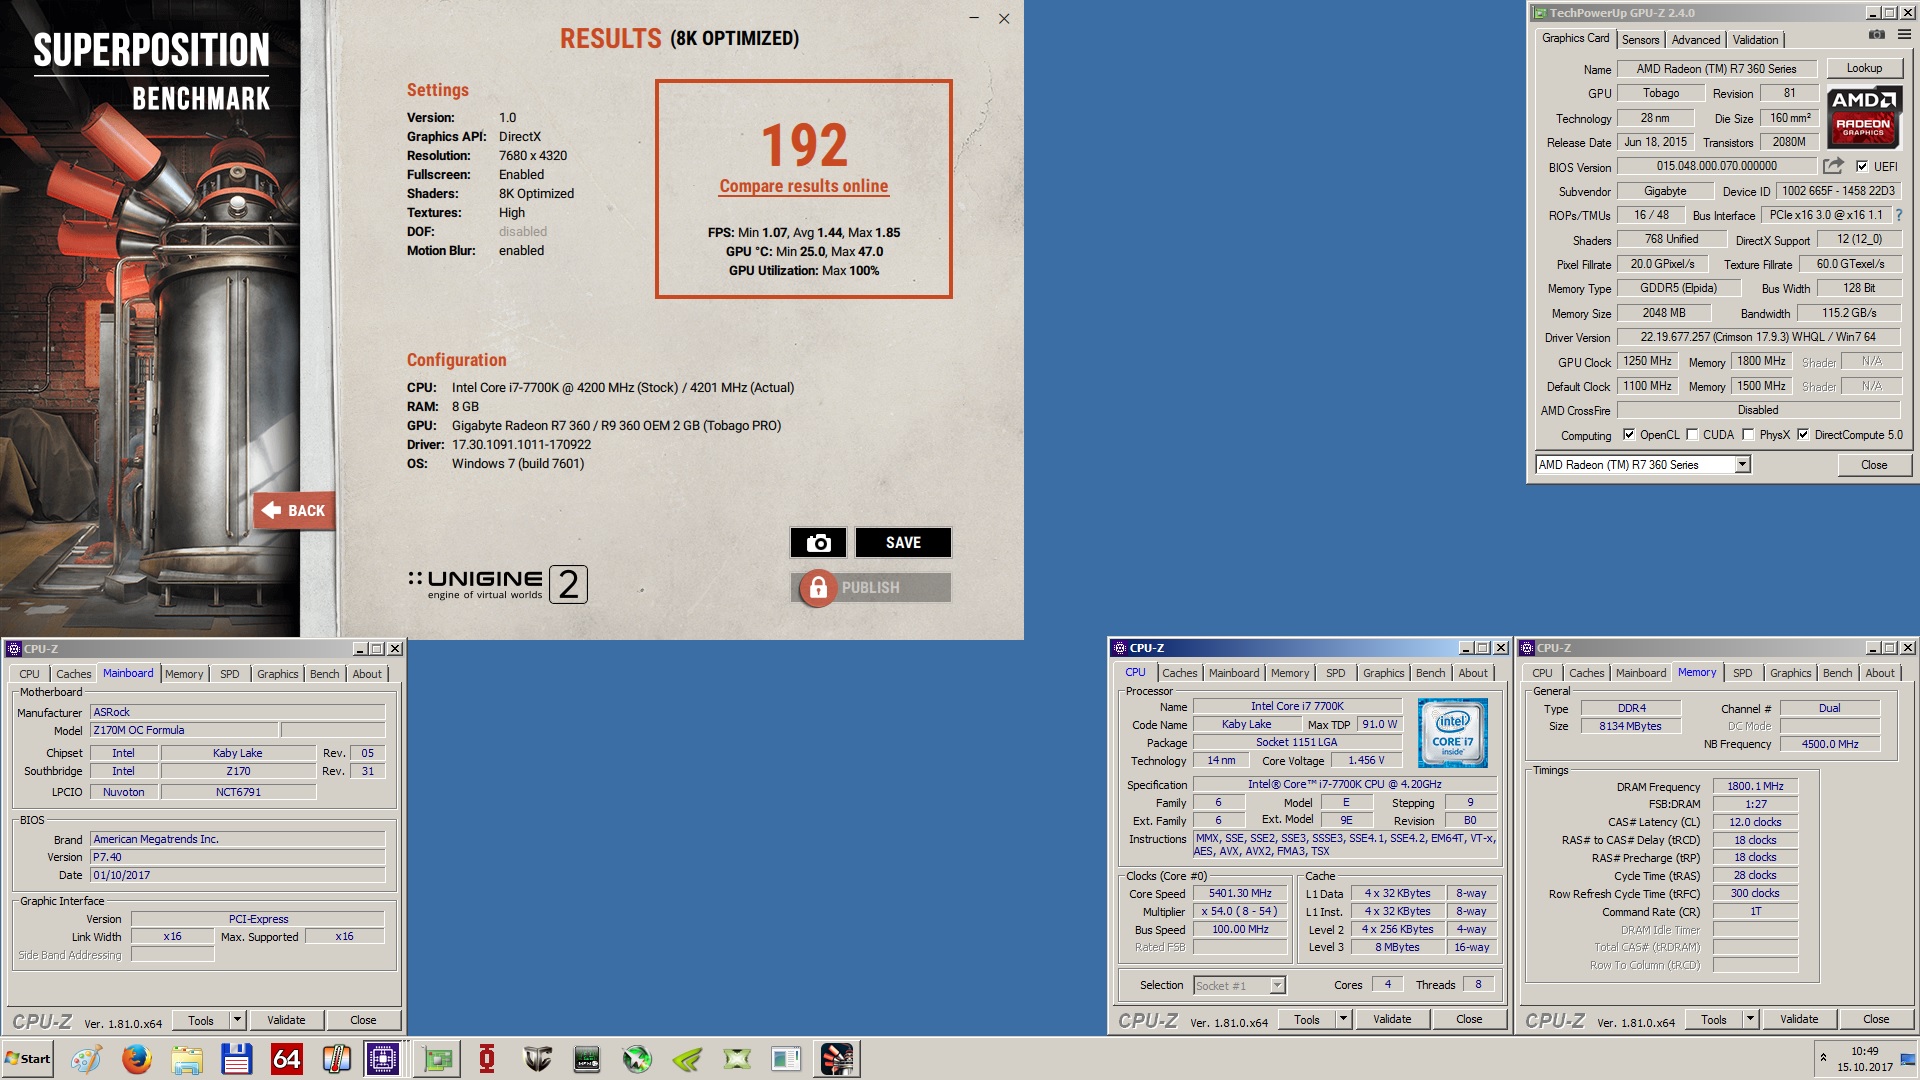Image resolution: width=1920 pixels, height=1080 pixels.
Task: Click Validate in the Mainboard CPU-Z window
Action: [x=286, y=1020]
